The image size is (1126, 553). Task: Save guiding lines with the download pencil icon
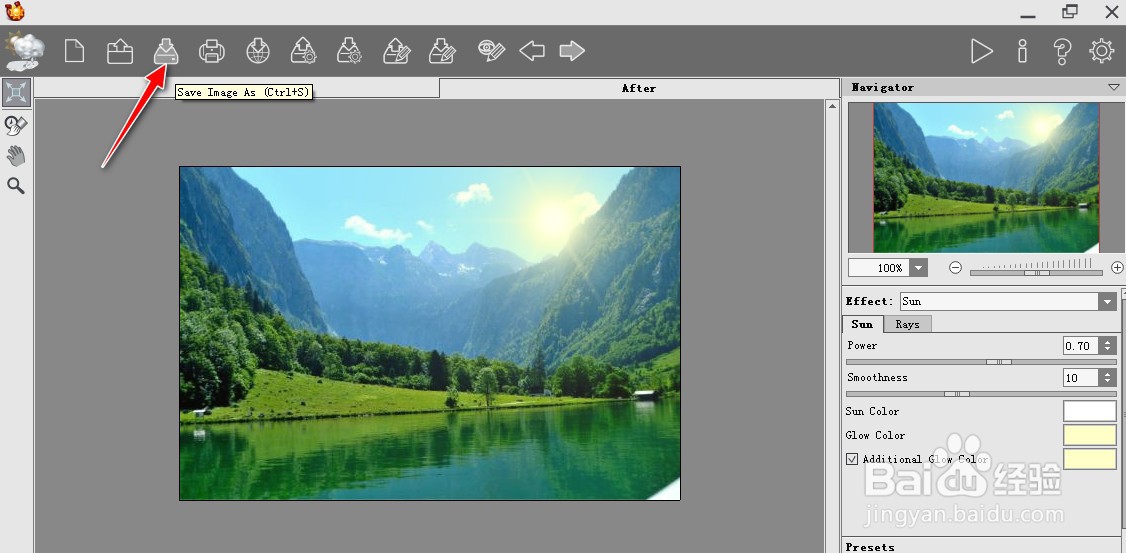tap(442, 52)
